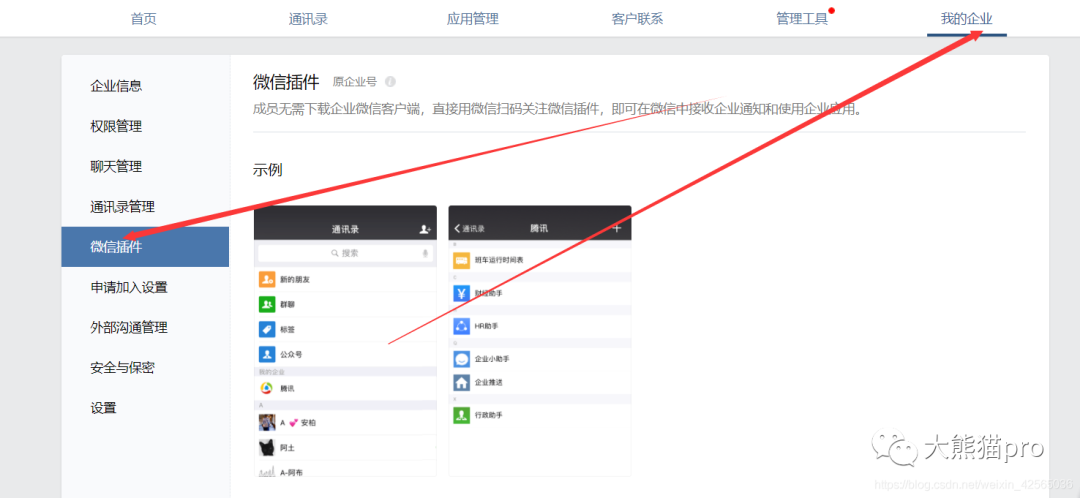
Task: Click the avatar next to A 安柏
Action: [x=267, y=422]
